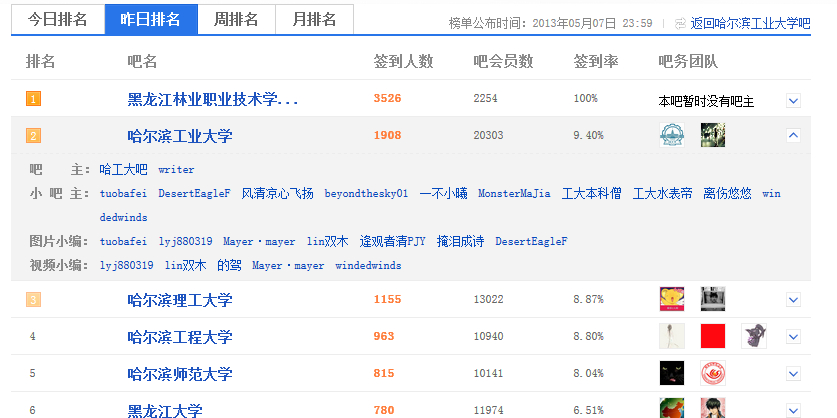This screenshot has height=418, width=837.
Task: Click second team avatar in 哈尔滨理工大学 row
Action: (713, 299)
